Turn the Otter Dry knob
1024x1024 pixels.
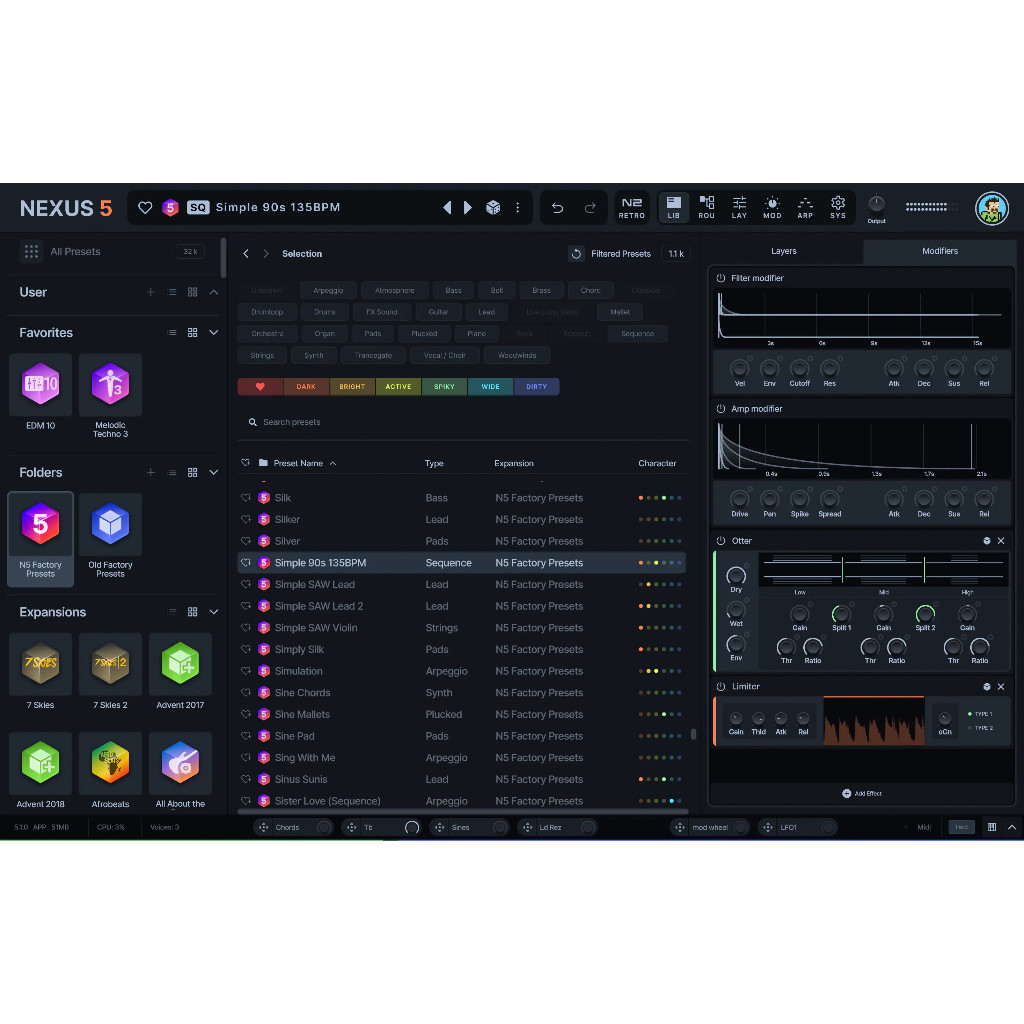tap(736, 576)
